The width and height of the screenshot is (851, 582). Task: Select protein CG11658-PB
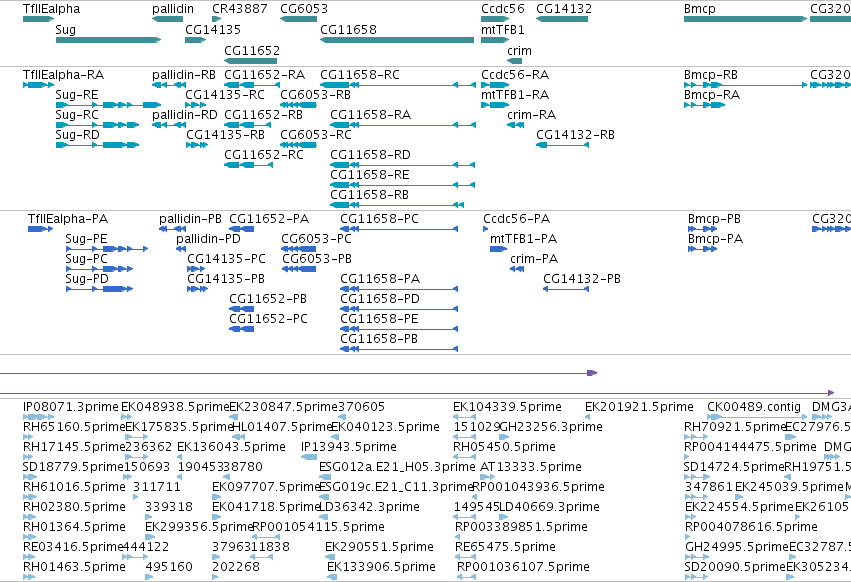pos(399,349)
